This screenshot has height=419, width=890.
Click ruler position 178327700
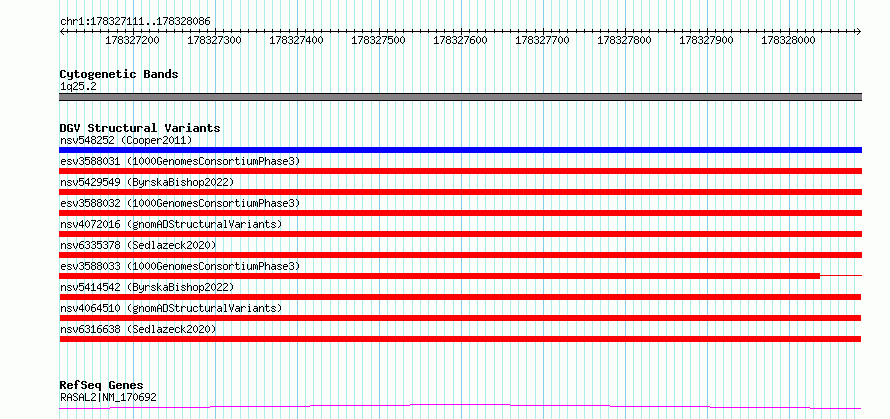coord(542,40)
